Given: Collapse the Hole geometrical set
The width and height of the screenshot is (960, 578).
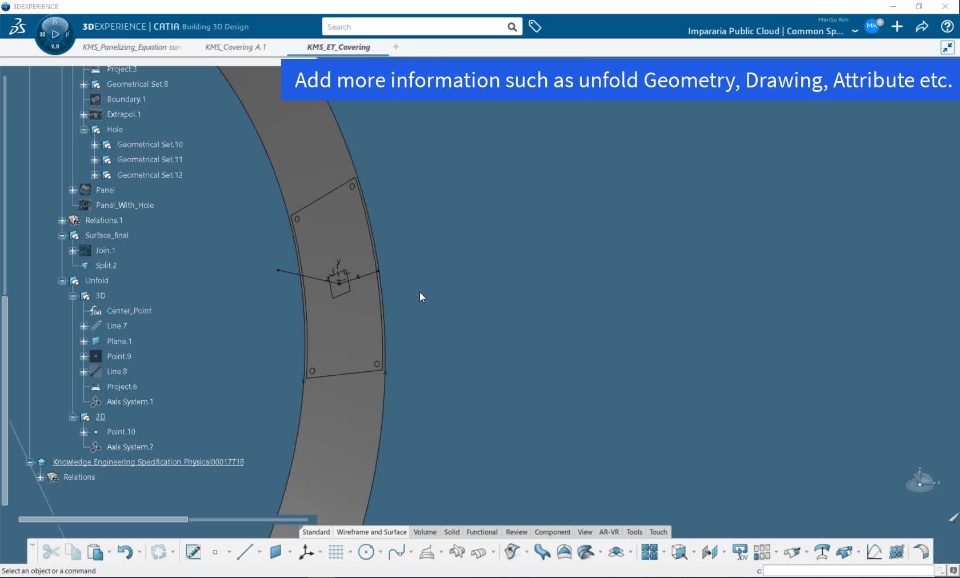Looking at the screenshot, I should pyautogui.click(x=84, y=130).
